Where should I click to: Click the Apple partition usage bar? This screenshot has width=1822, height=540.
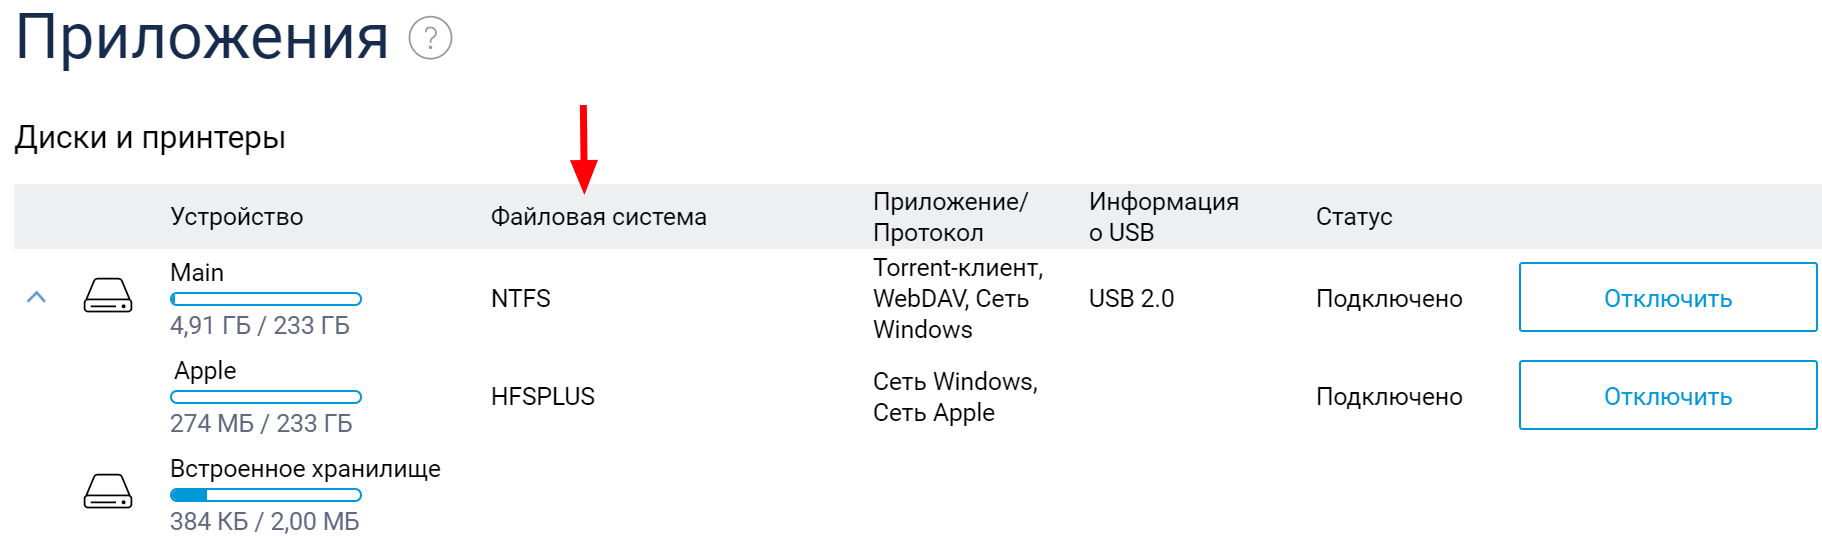tap(266, 397)
